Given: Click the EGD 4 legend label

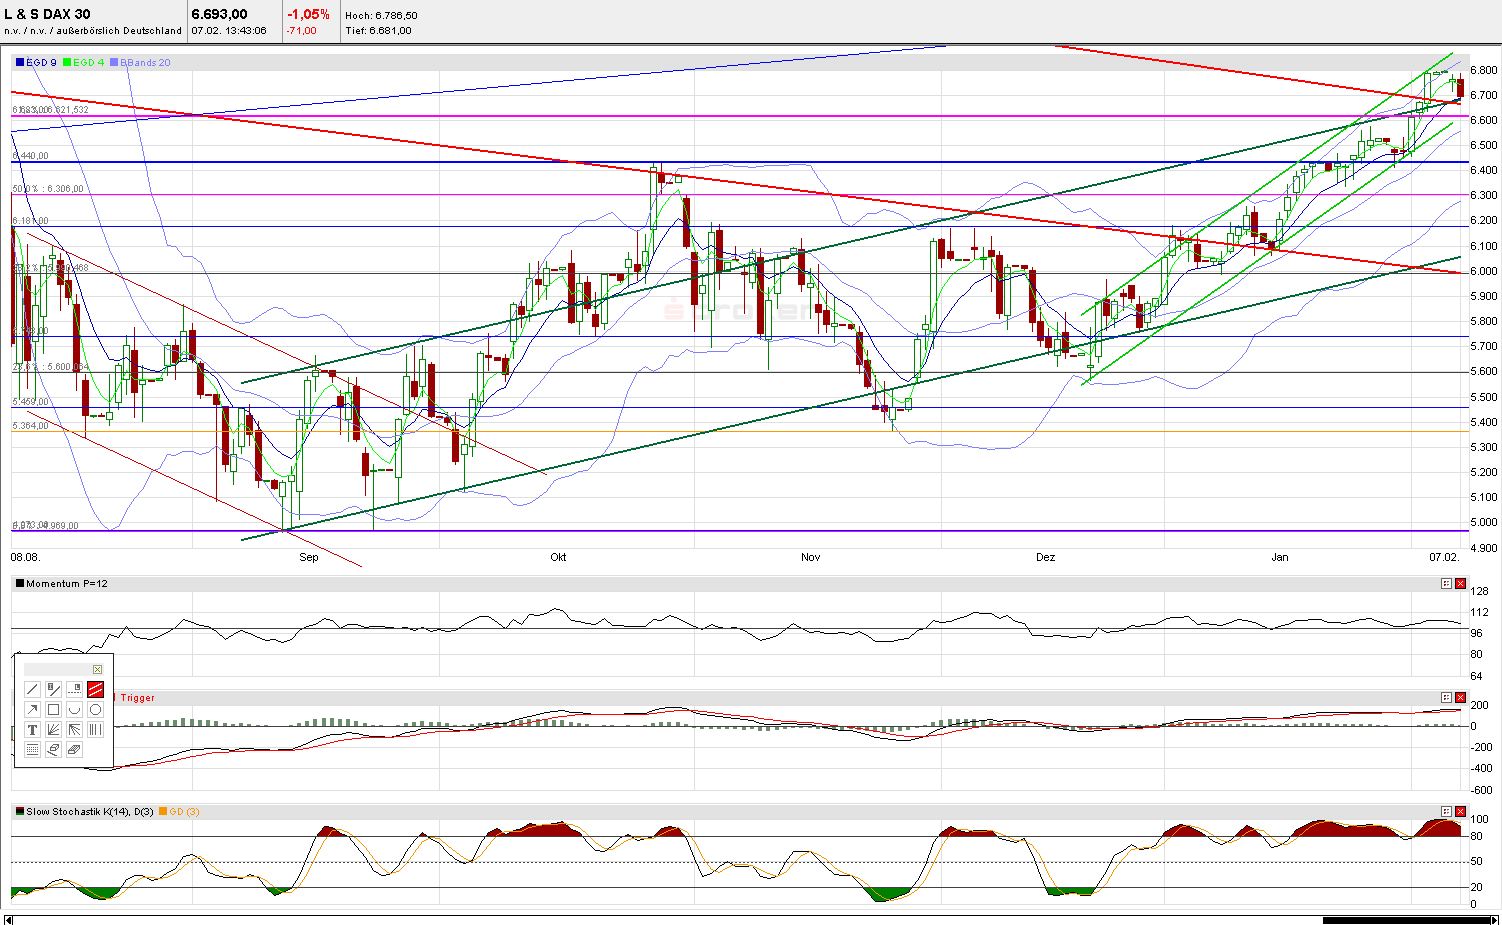Looking at the screenshot, I should [88, 62].
